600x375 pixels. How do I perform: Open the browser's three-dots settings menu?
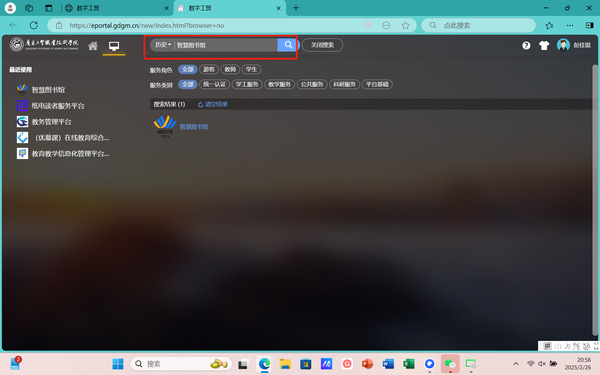(x=570, y=25)
